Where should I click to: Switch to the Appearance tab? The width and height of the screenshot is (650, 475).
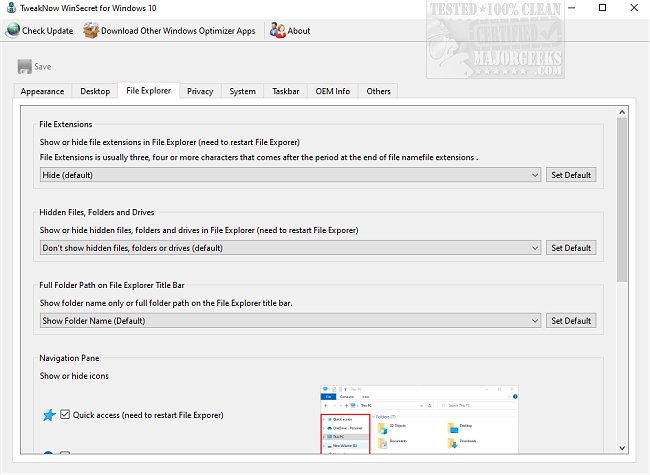point(42,91)
